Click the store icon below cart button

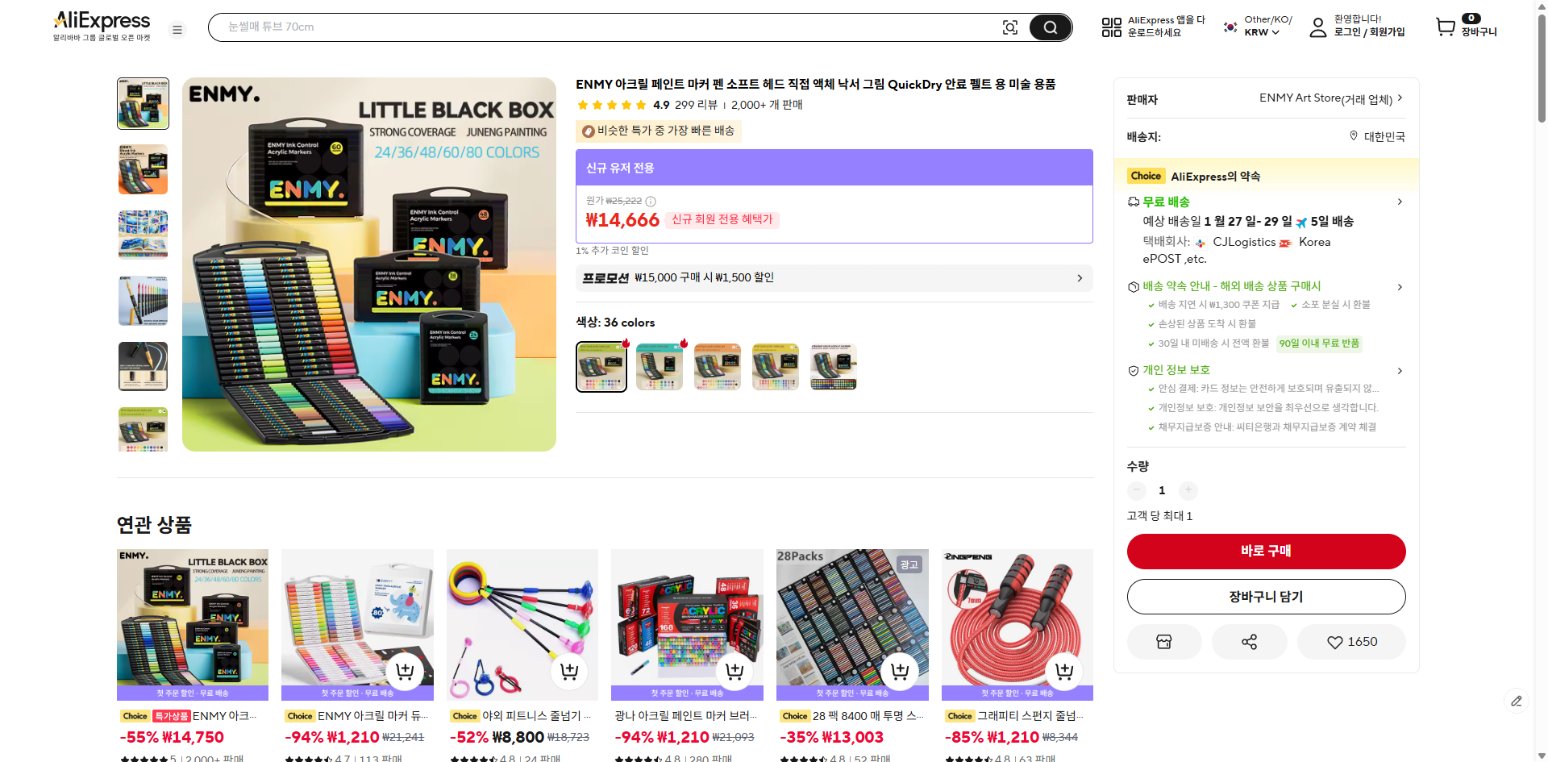coord(1163,642)
